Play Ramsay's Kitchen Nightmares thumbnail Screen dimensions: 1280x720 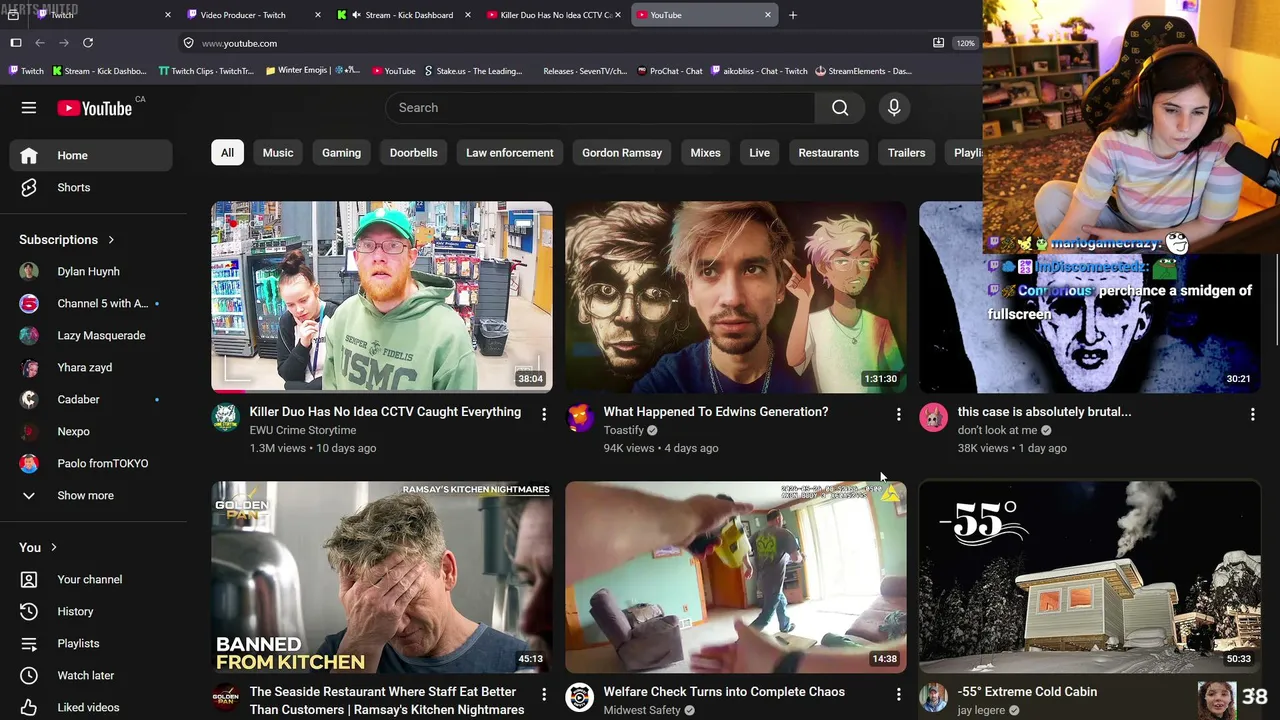click(382, 577)
